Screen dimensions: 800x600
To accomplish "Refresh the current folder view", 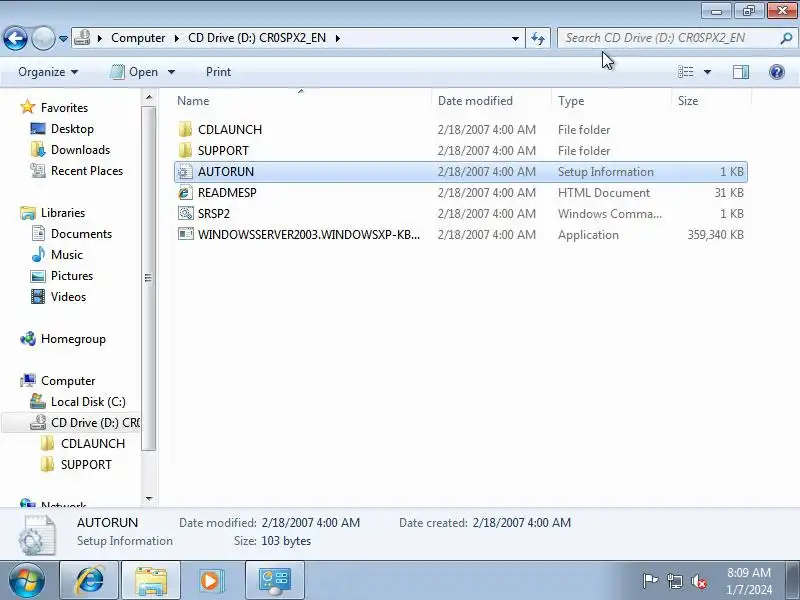I will [538, 38].
